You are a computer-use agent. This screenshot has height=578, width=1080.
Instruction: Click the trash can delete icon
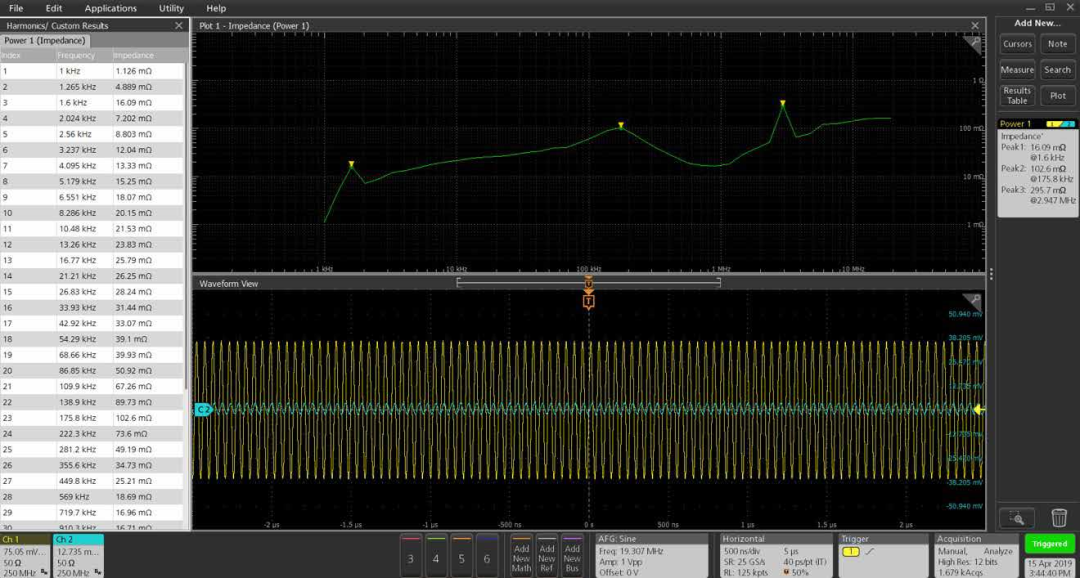pos(1059,517)
